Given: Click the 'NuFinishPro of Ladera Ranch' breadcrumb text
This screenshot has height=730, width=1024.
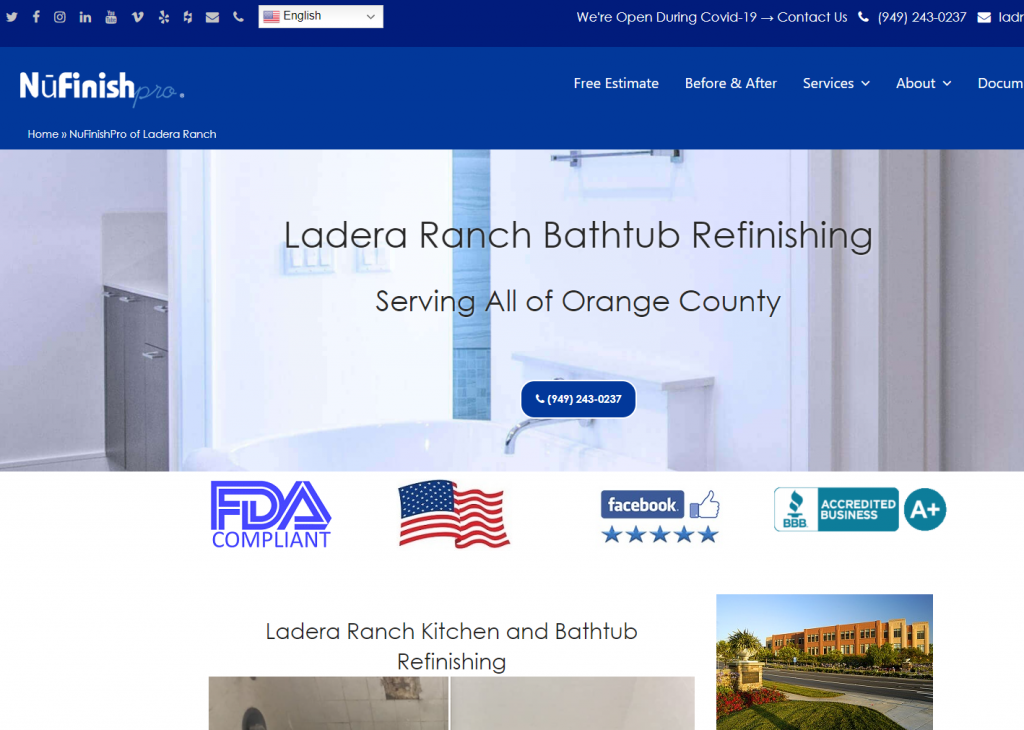Looking at the screenshot, I should point(143,134).
